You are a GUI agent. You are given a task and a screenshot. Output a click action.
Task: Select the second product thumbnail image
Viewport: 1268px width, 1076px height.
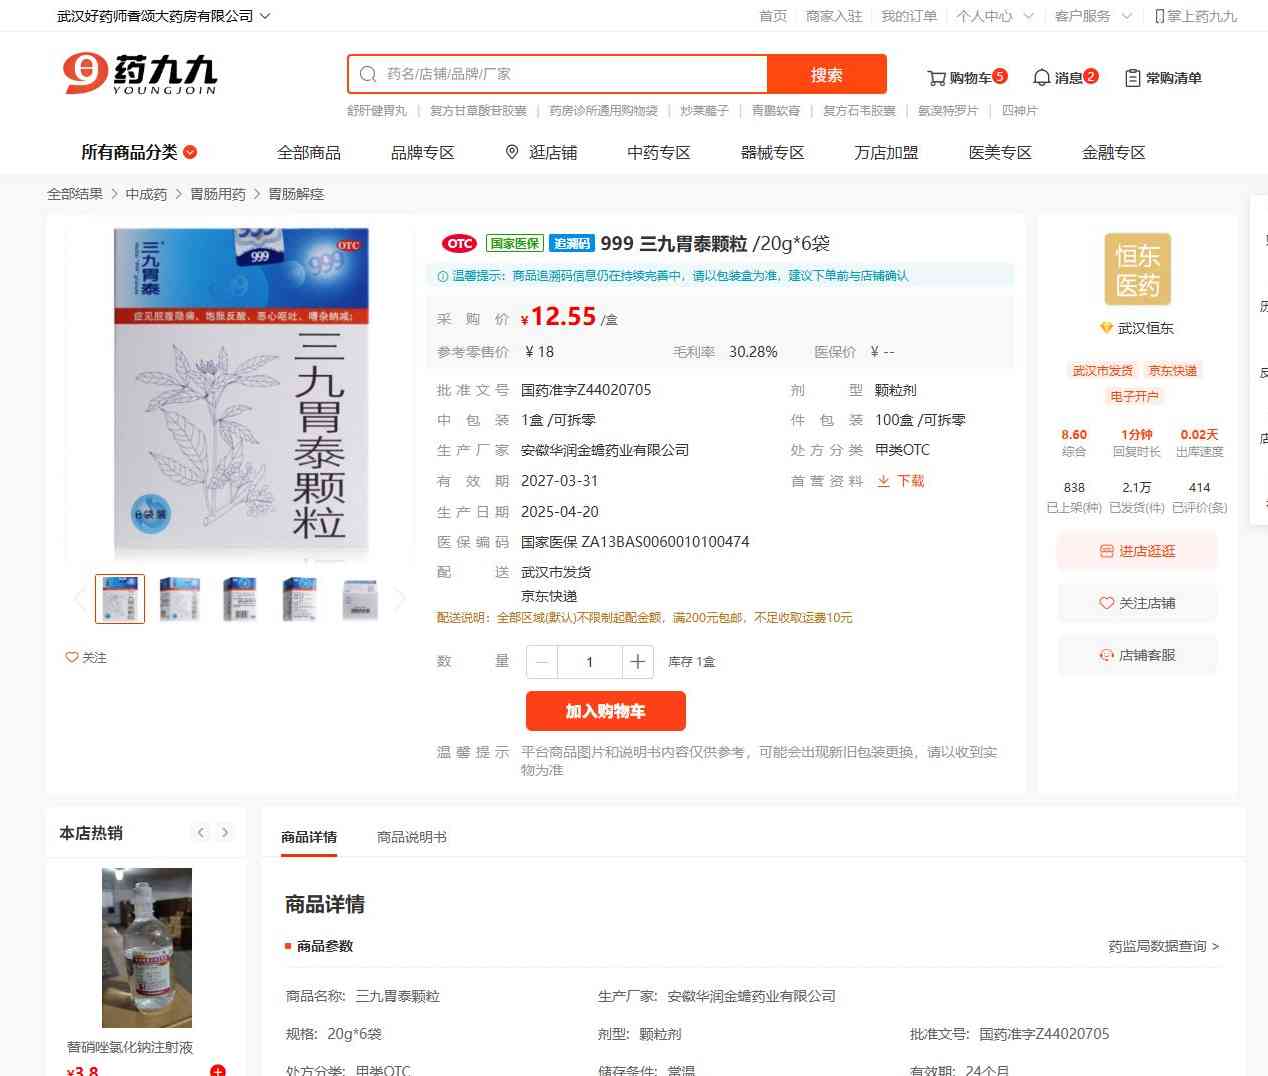180,599
